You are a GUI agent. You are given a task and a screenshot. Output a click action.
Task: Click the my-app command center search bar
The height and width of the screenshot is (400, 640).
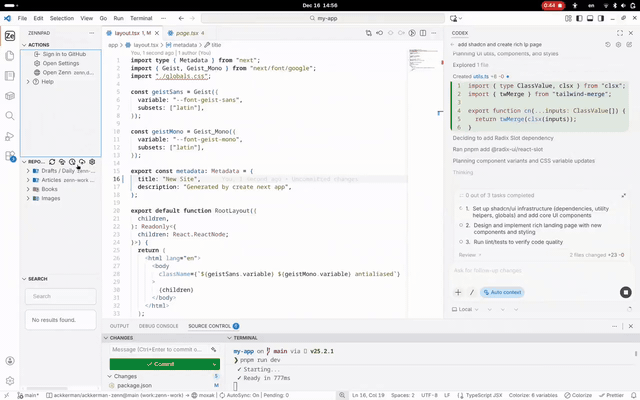pos(323,18)
